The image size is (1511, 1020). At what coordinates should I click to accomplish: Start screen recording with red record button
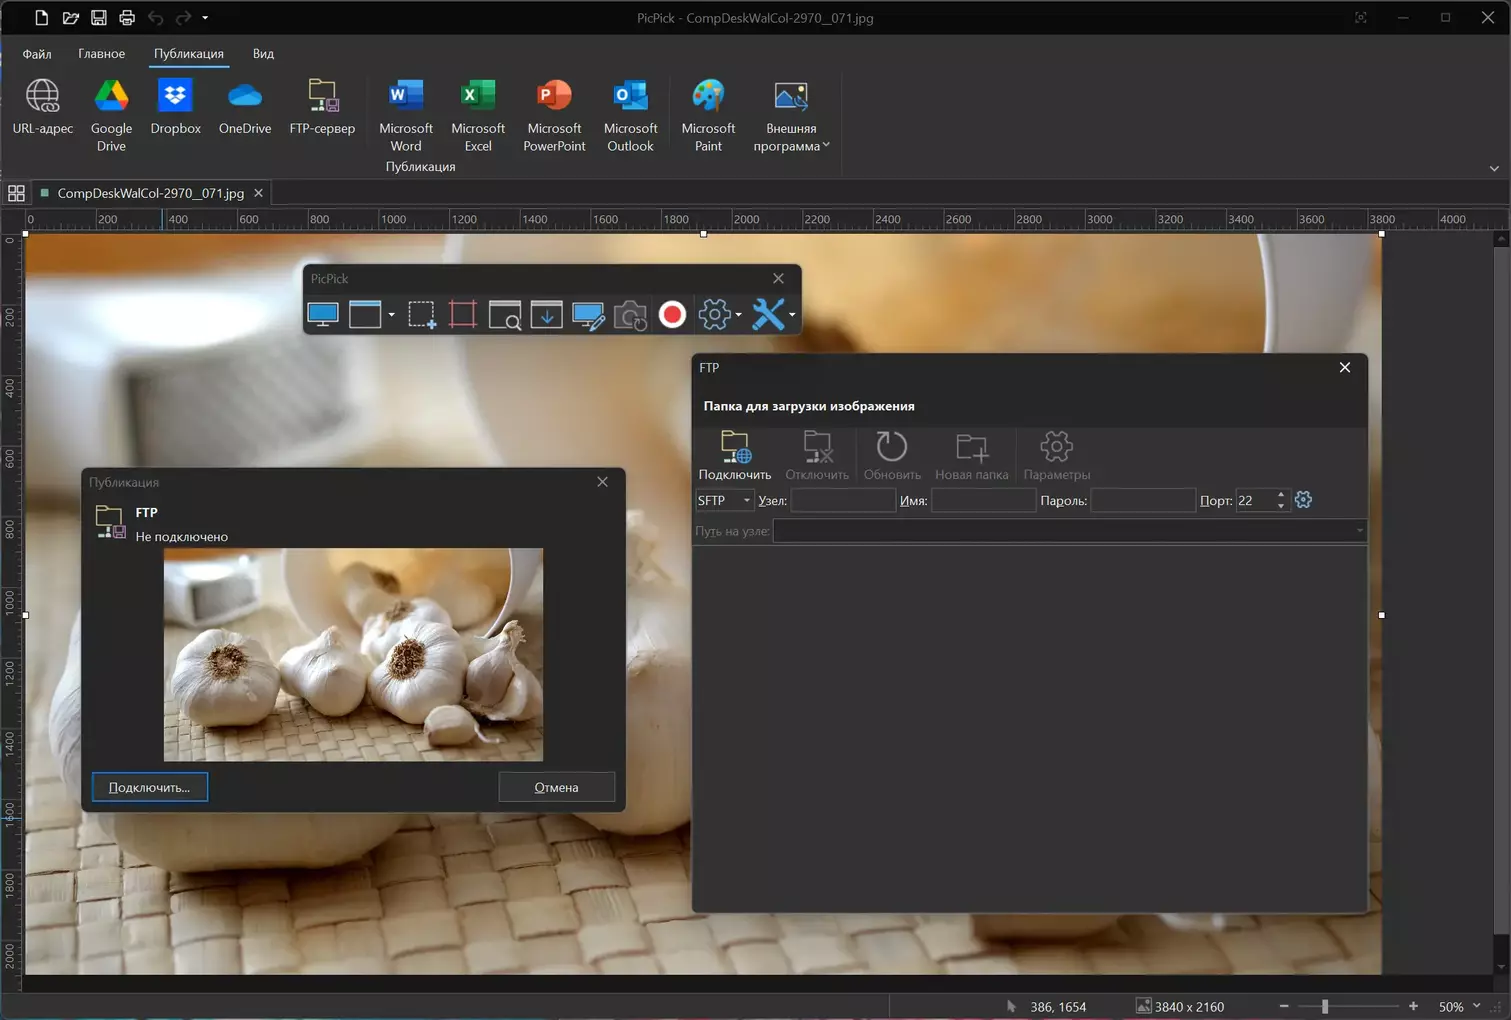coord(672,315)
